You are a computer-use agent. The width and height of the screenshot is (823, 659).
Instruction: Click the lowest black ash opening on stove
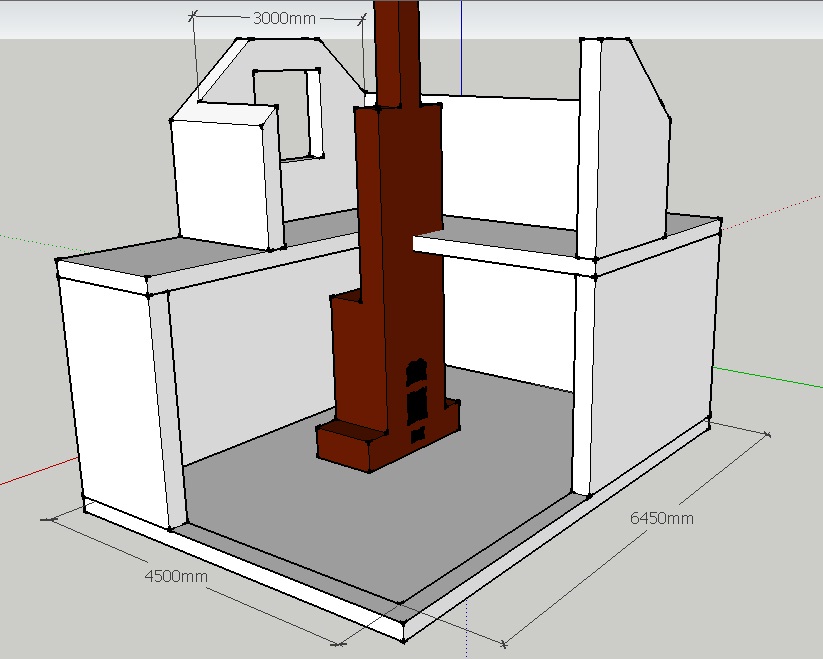click(x=417, y=435)
